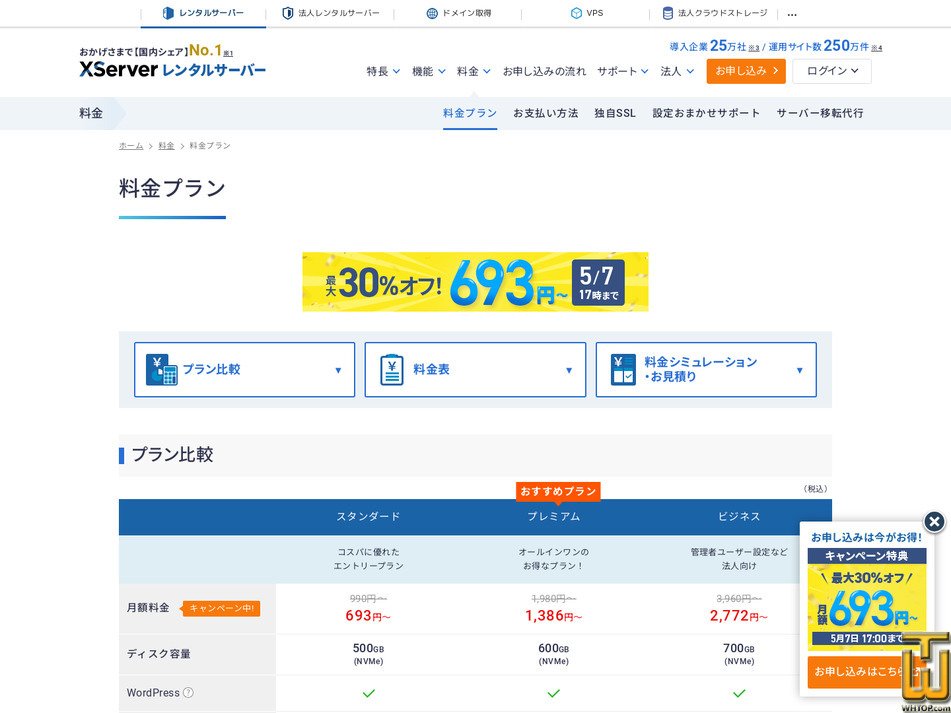Click the 料金表 clipboard yen icon
The height and width of the screenshot is (713, 951).
(x=392, y=369)
